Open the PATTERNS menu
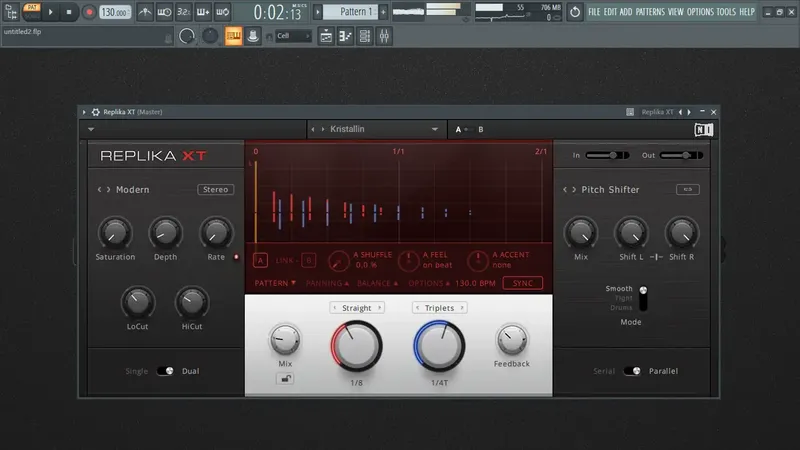The width and height of the screenshot is (800, 450). coord(650,12)
